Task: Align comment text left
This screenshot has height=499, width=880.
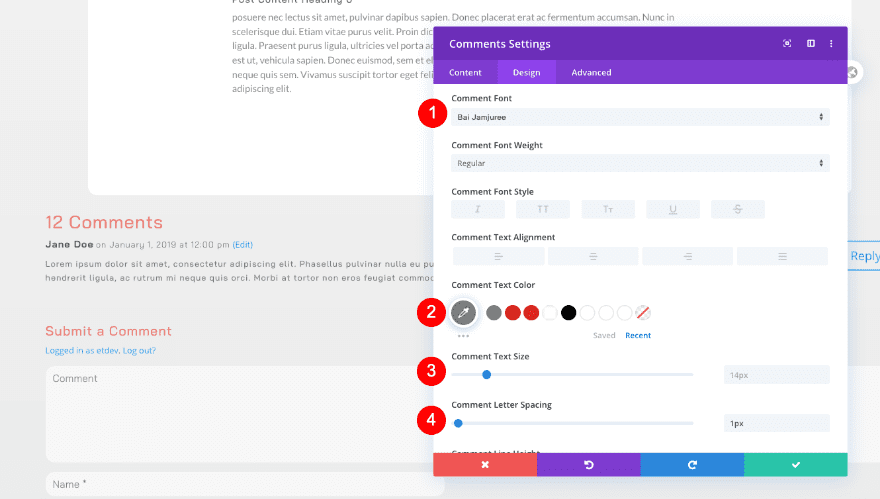Action: pos(498,257)
